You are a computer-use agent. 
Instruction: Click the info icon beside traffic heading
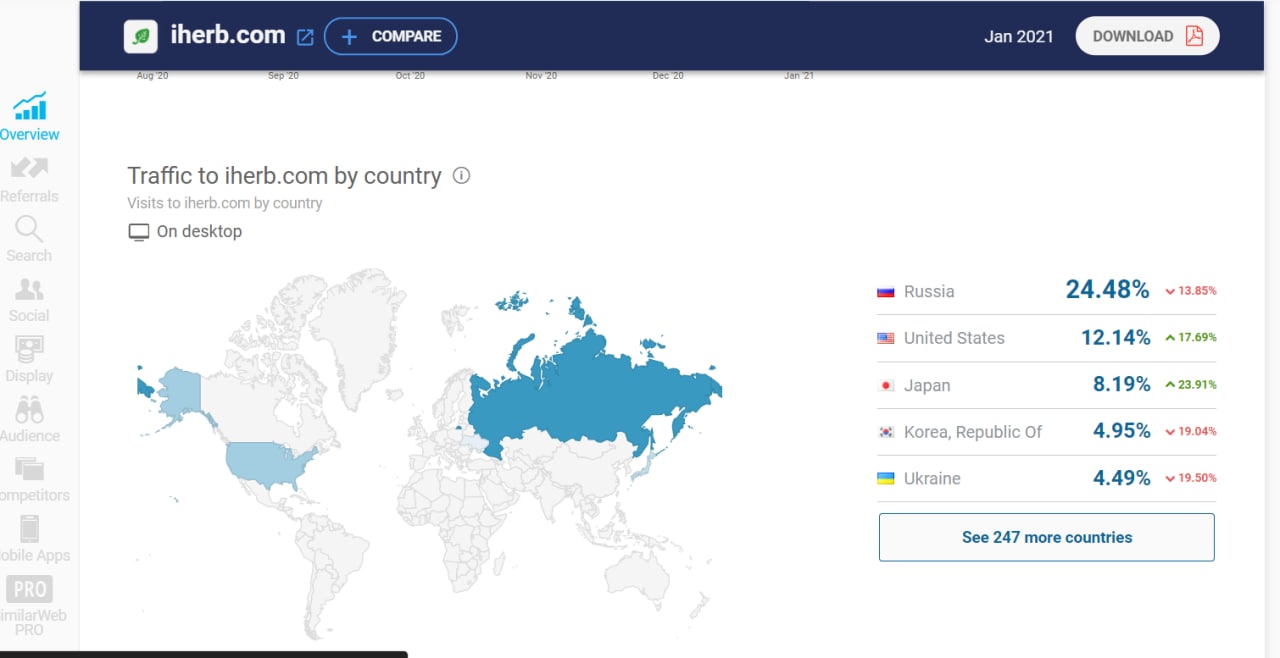(461, 175)
